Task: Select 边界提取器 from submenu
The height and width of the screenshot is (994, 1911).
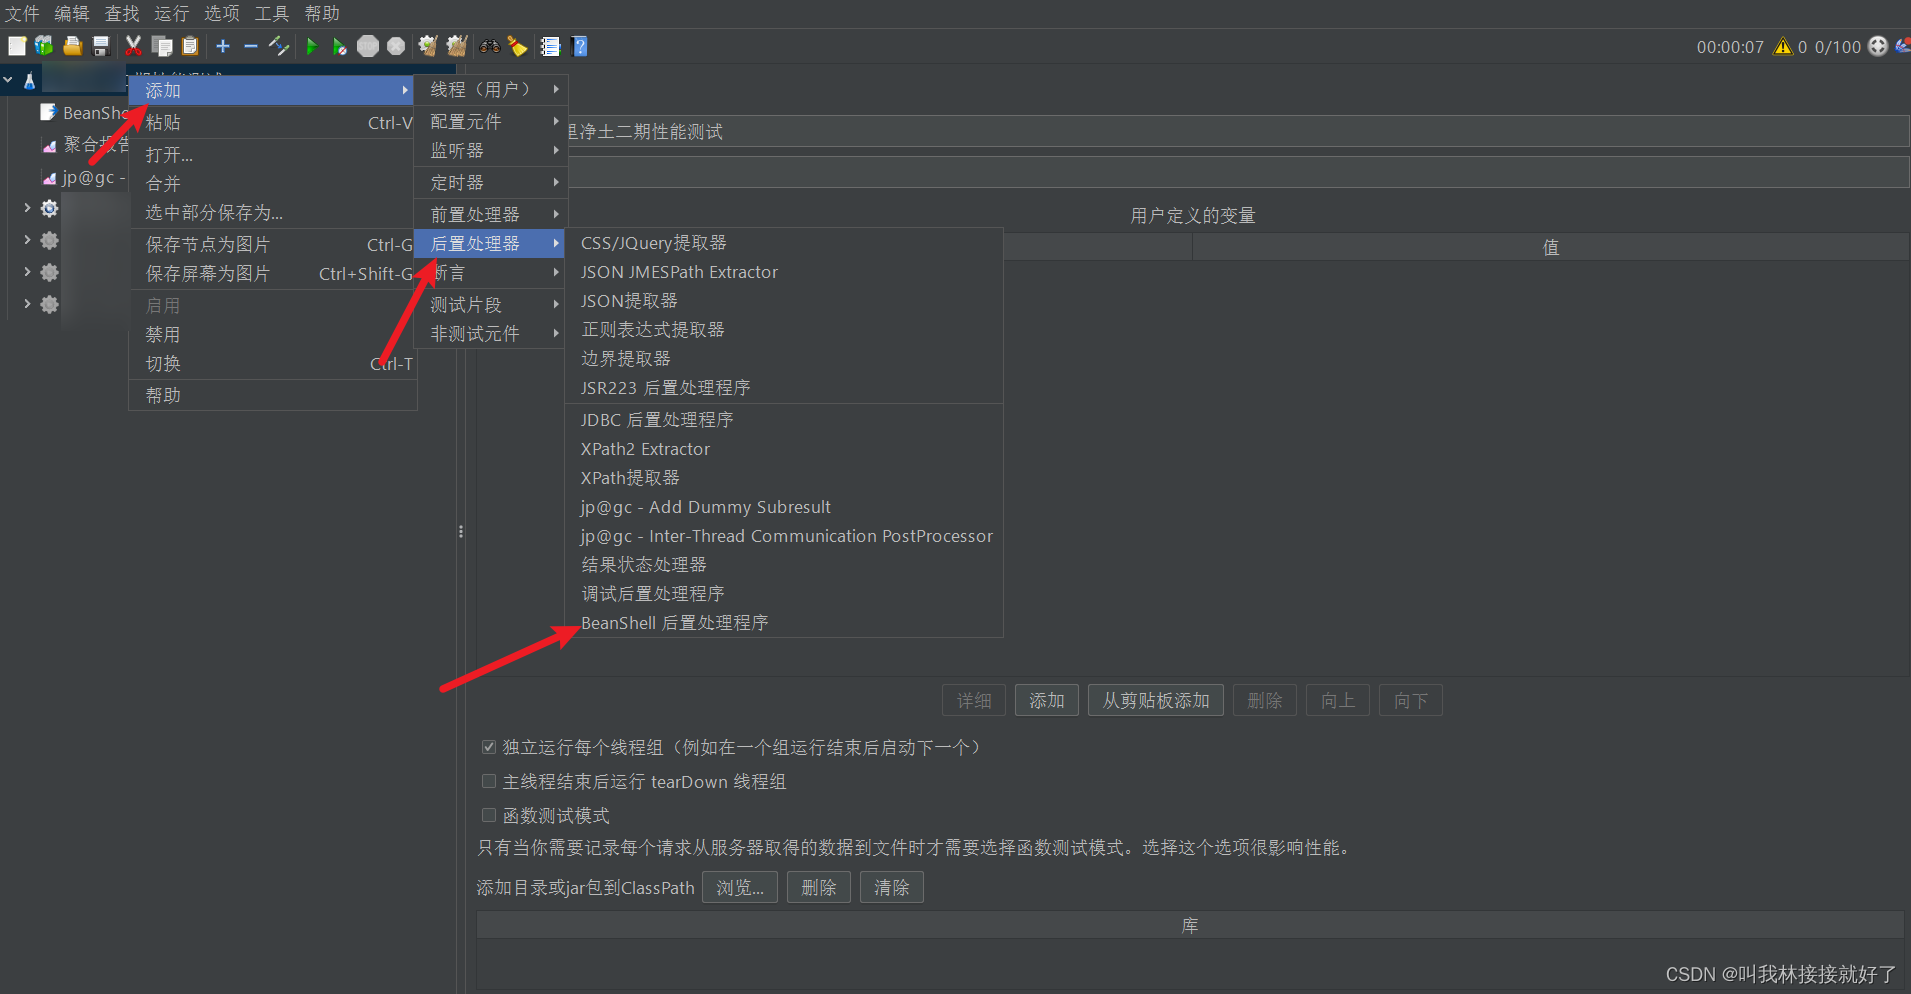Action: point(784,358)
